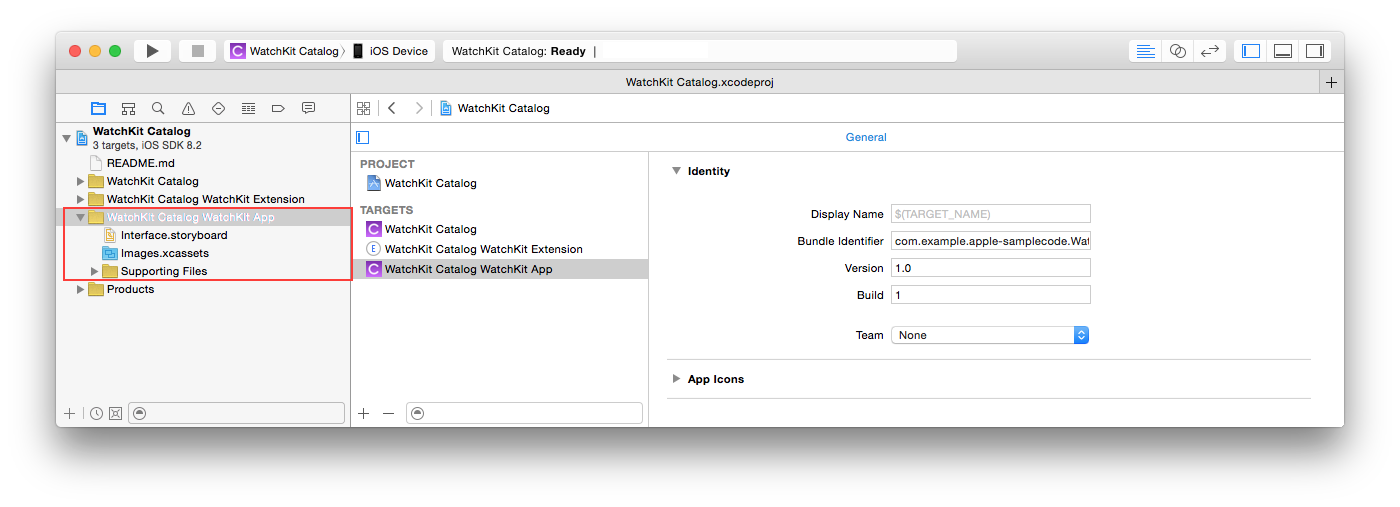Viewport: 1400px width, 507px height.
Task: Toggle the Debug area
Action: (x=1283, y=51)
